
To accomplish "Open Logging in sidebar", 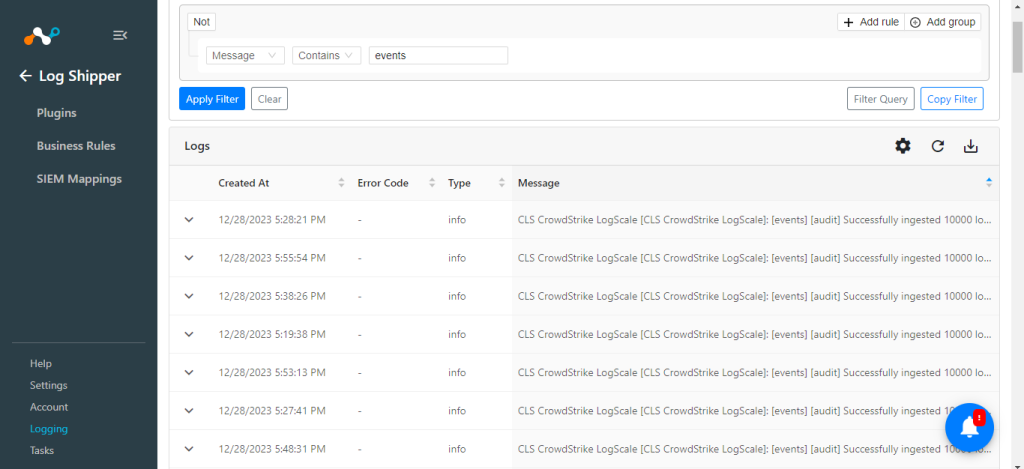I will [49, 429].
